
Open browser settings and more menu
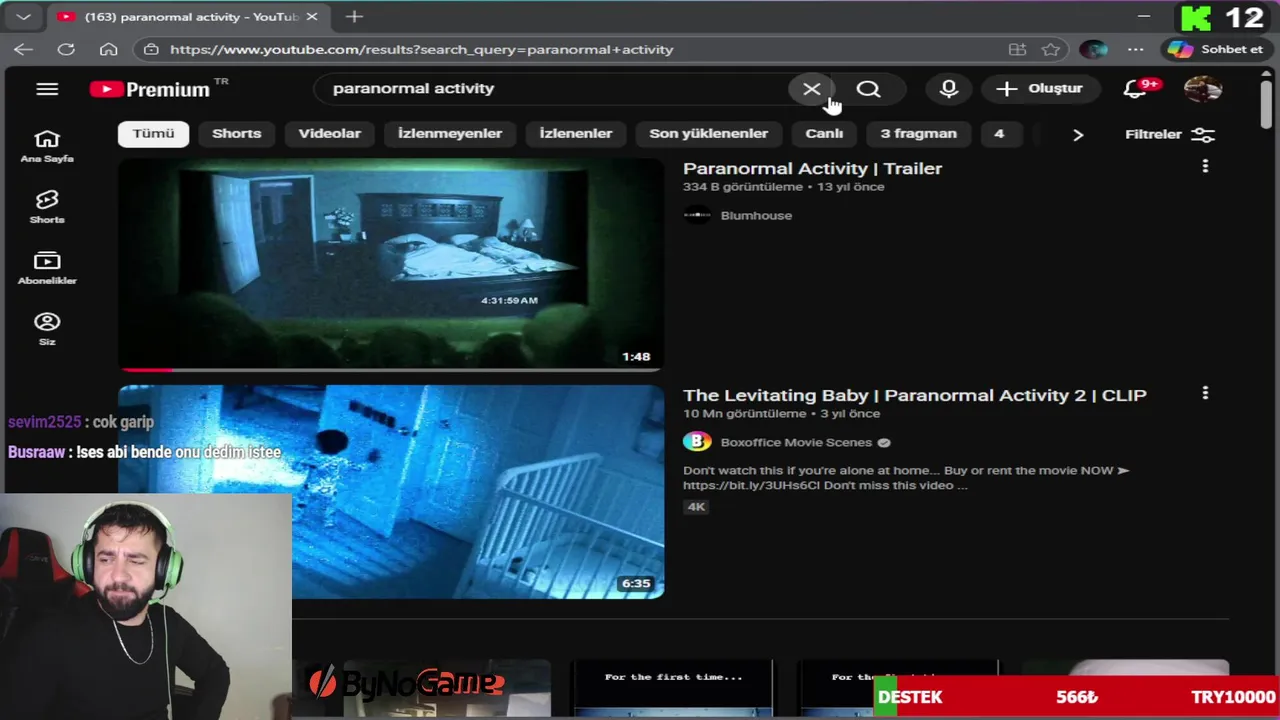[1135, 49]
